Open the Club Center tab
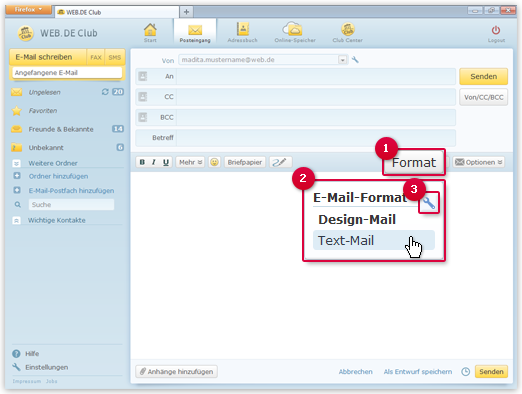 click(x=347, y=33)
